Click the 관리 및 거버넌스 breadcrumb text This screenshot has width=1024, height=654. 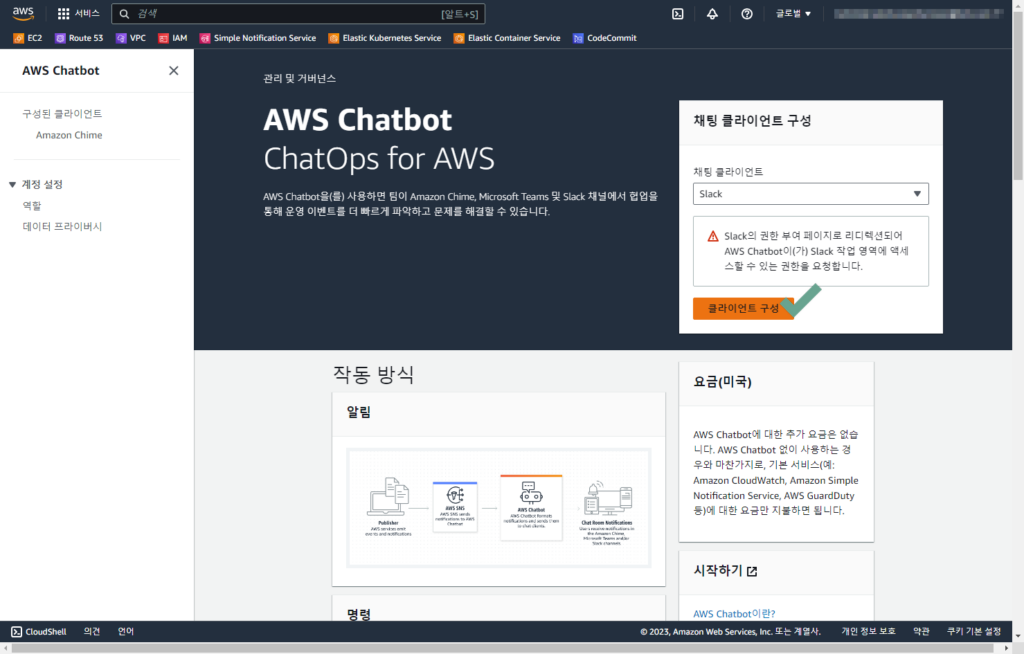coord(300,78)
